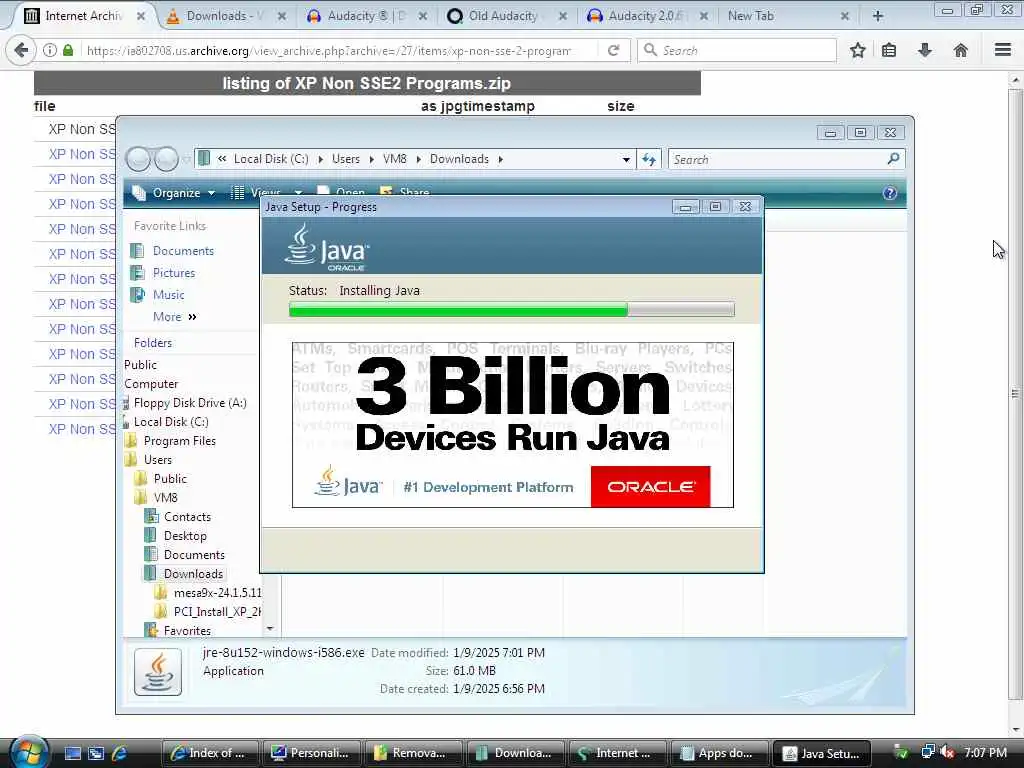1024x768 pixels.
Task: Expand Explorer address bar history dropdown
Action: [626, 159]
